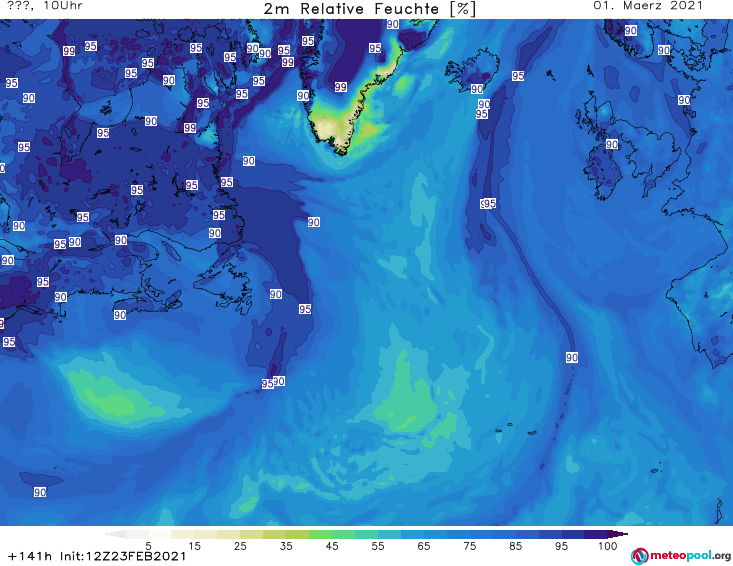
Task: Select the map title '2m Relative Feuchte [%]'
Action: [369, 9]
